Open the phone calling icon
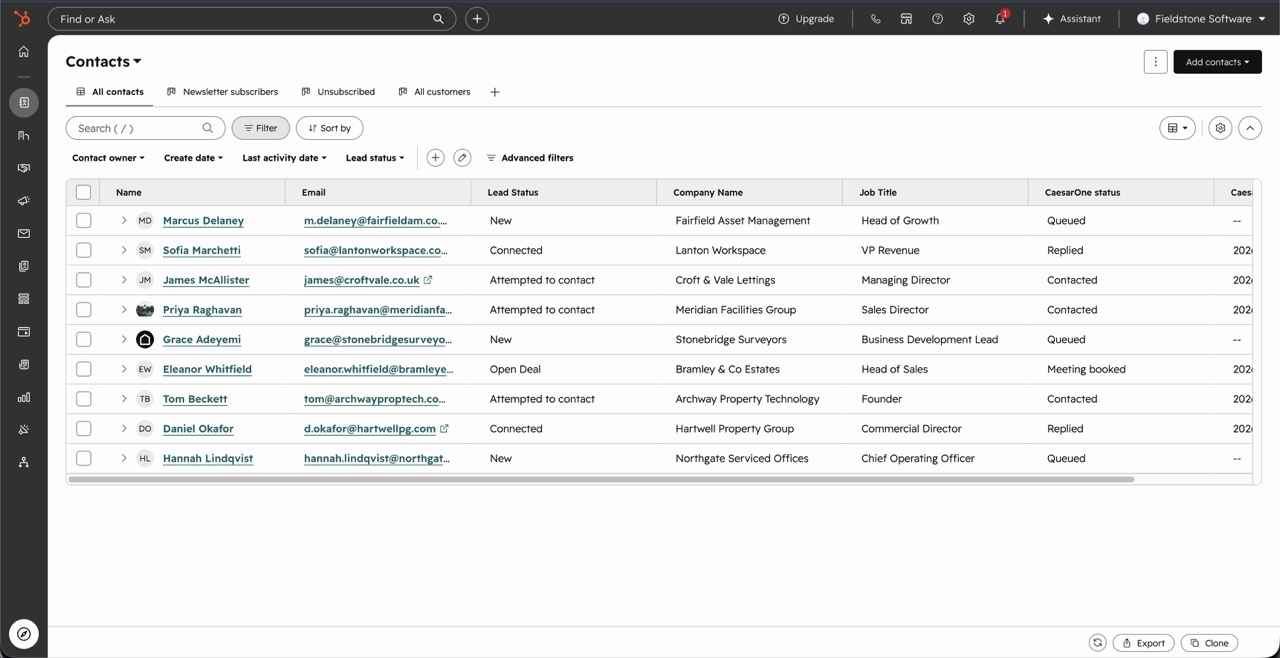The height and width of the screenshot is (658, 1280). pos(875,19)
